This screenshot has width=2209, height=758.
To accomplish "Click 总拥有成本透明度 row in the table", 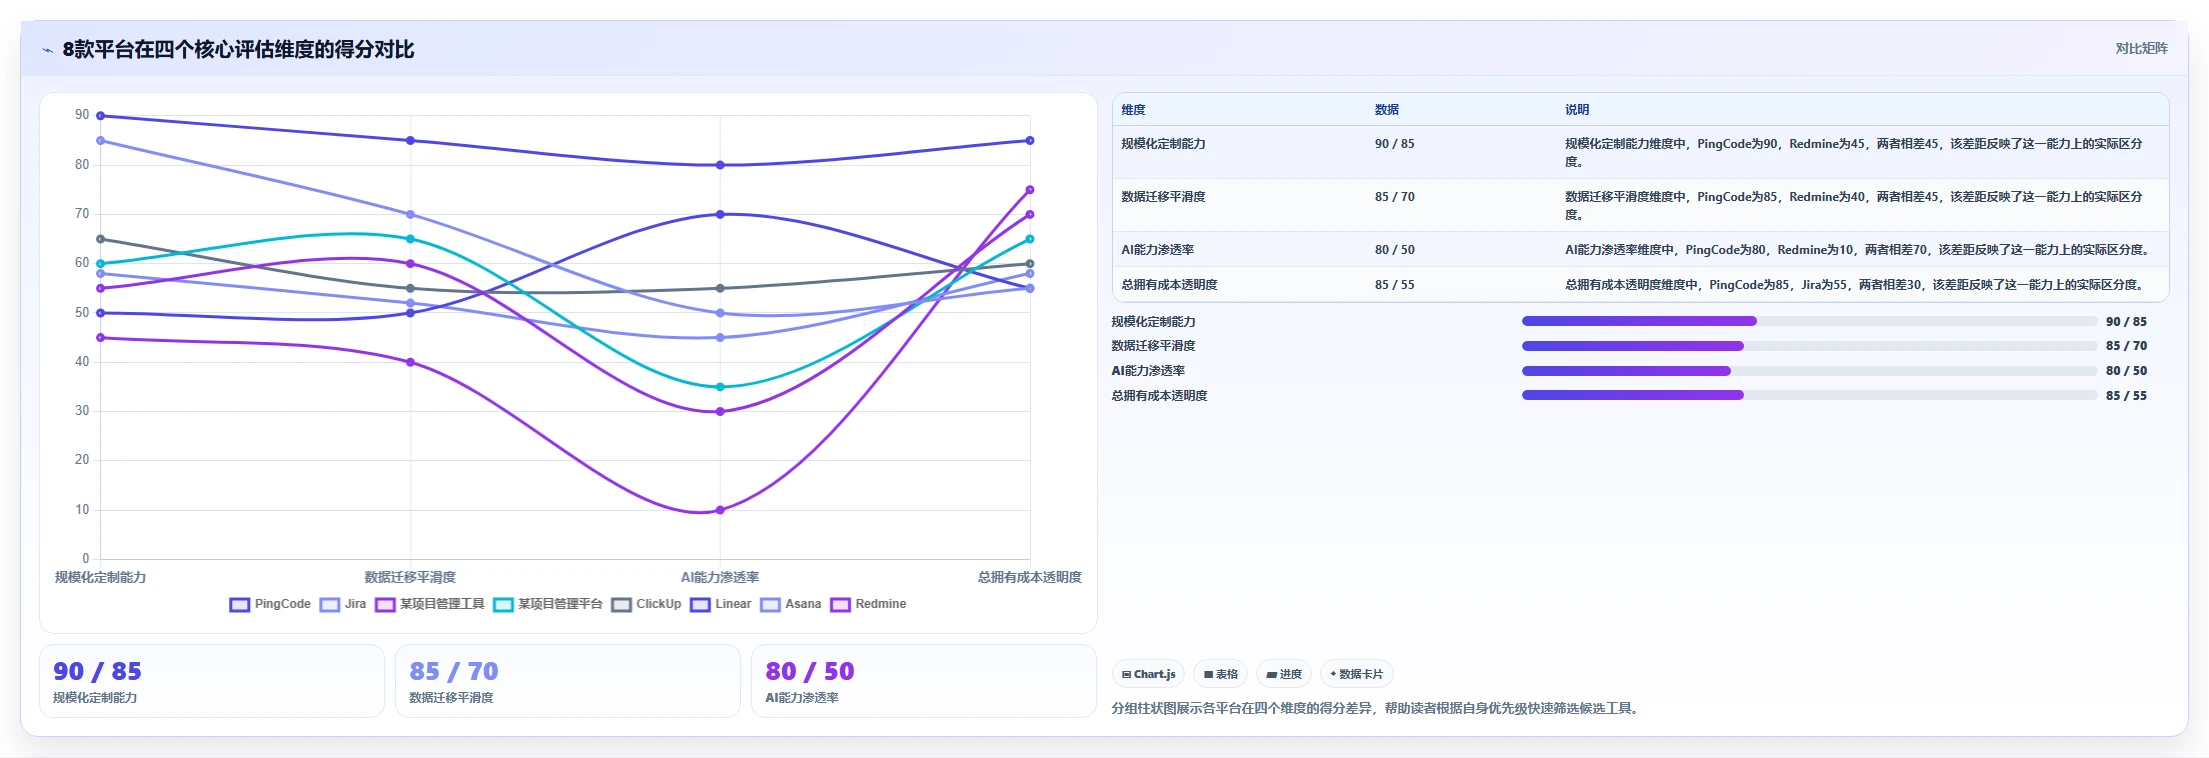I will (x=1640, y=285).
